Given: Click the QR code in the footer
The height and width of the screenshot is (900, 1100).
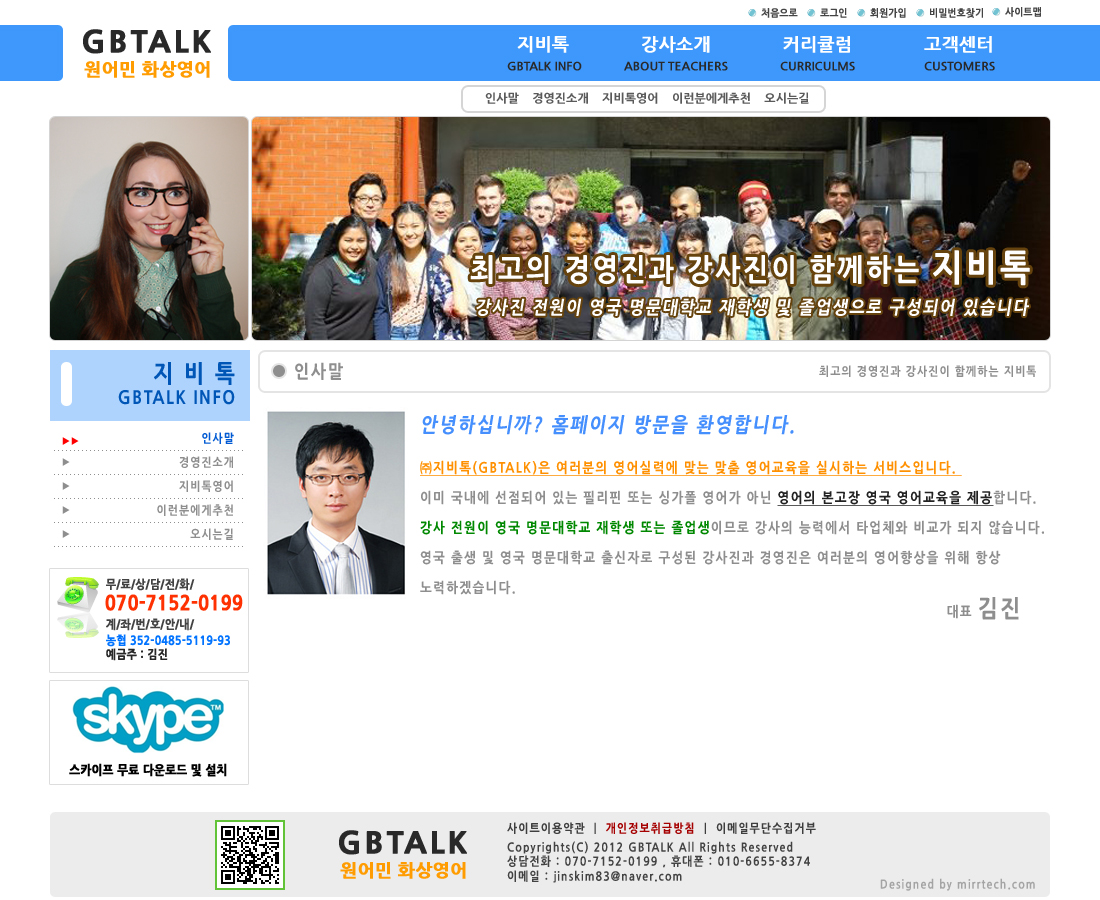Looking at the screenshot, I should (250, 855).
